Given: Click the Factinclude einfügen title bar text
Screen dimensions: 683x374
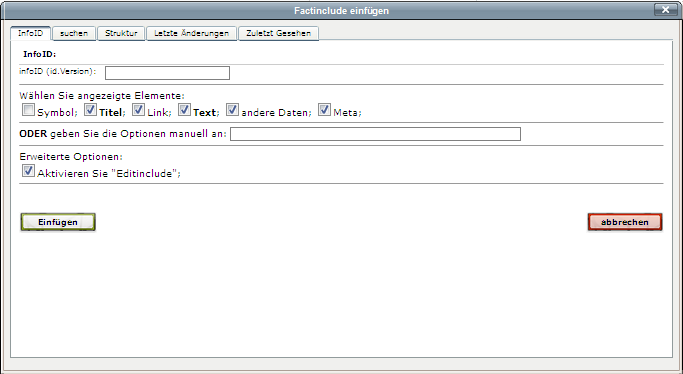Looking at the screenshot, I should 342,10.
